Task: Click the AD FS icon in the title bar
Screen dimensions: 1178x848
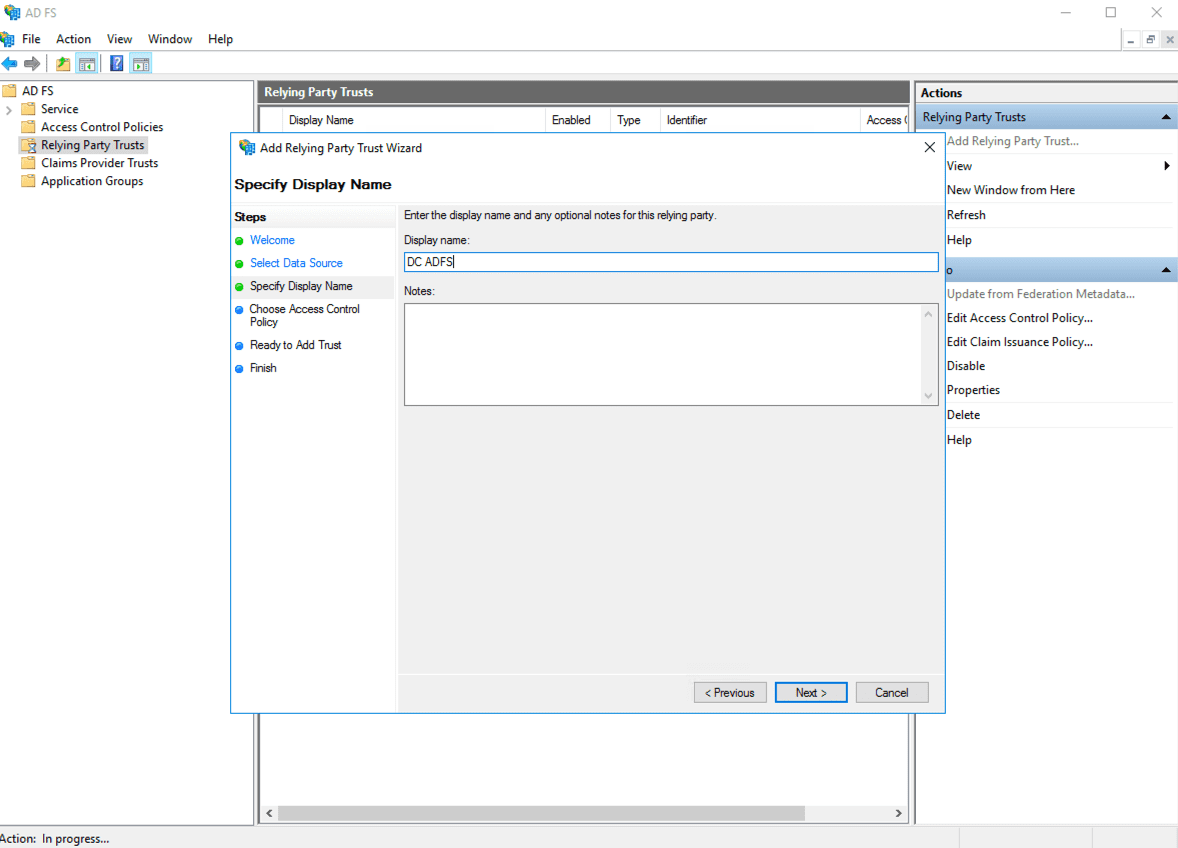Action: [12, 12]
